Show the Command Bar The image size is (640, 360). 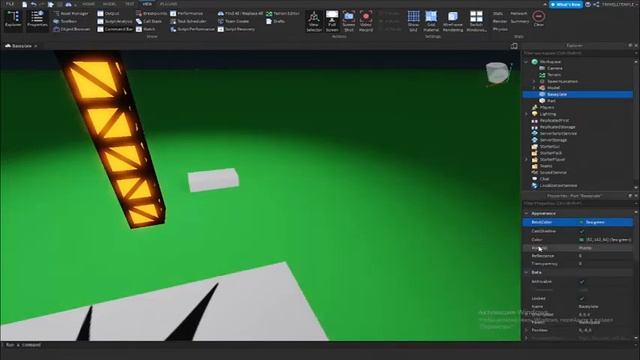pos(115,29)
